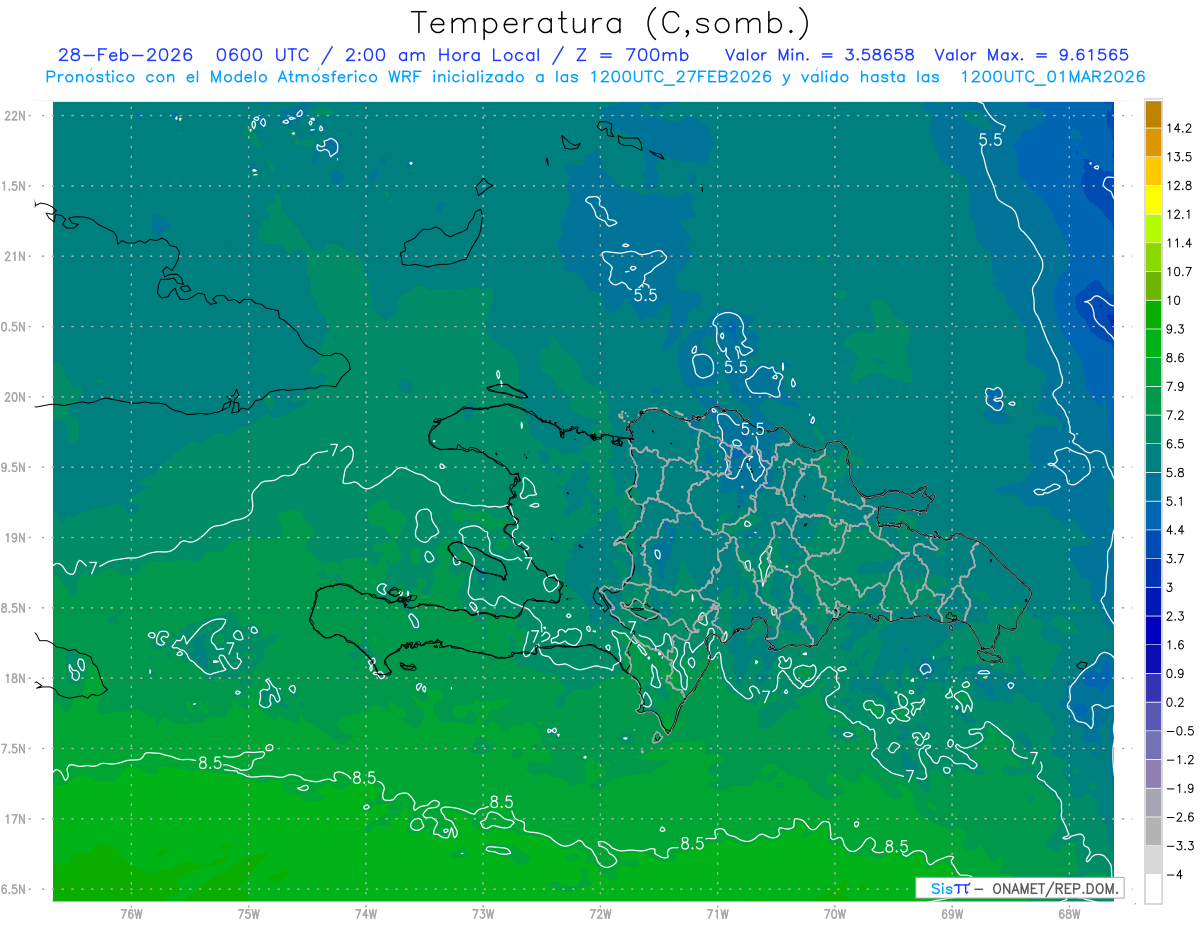Image resolution: width=1200 pixels, height=927 pixels.
Task: Click 'Valor Max. = 9.61565' text
Action: click(x=1031, y=55)
